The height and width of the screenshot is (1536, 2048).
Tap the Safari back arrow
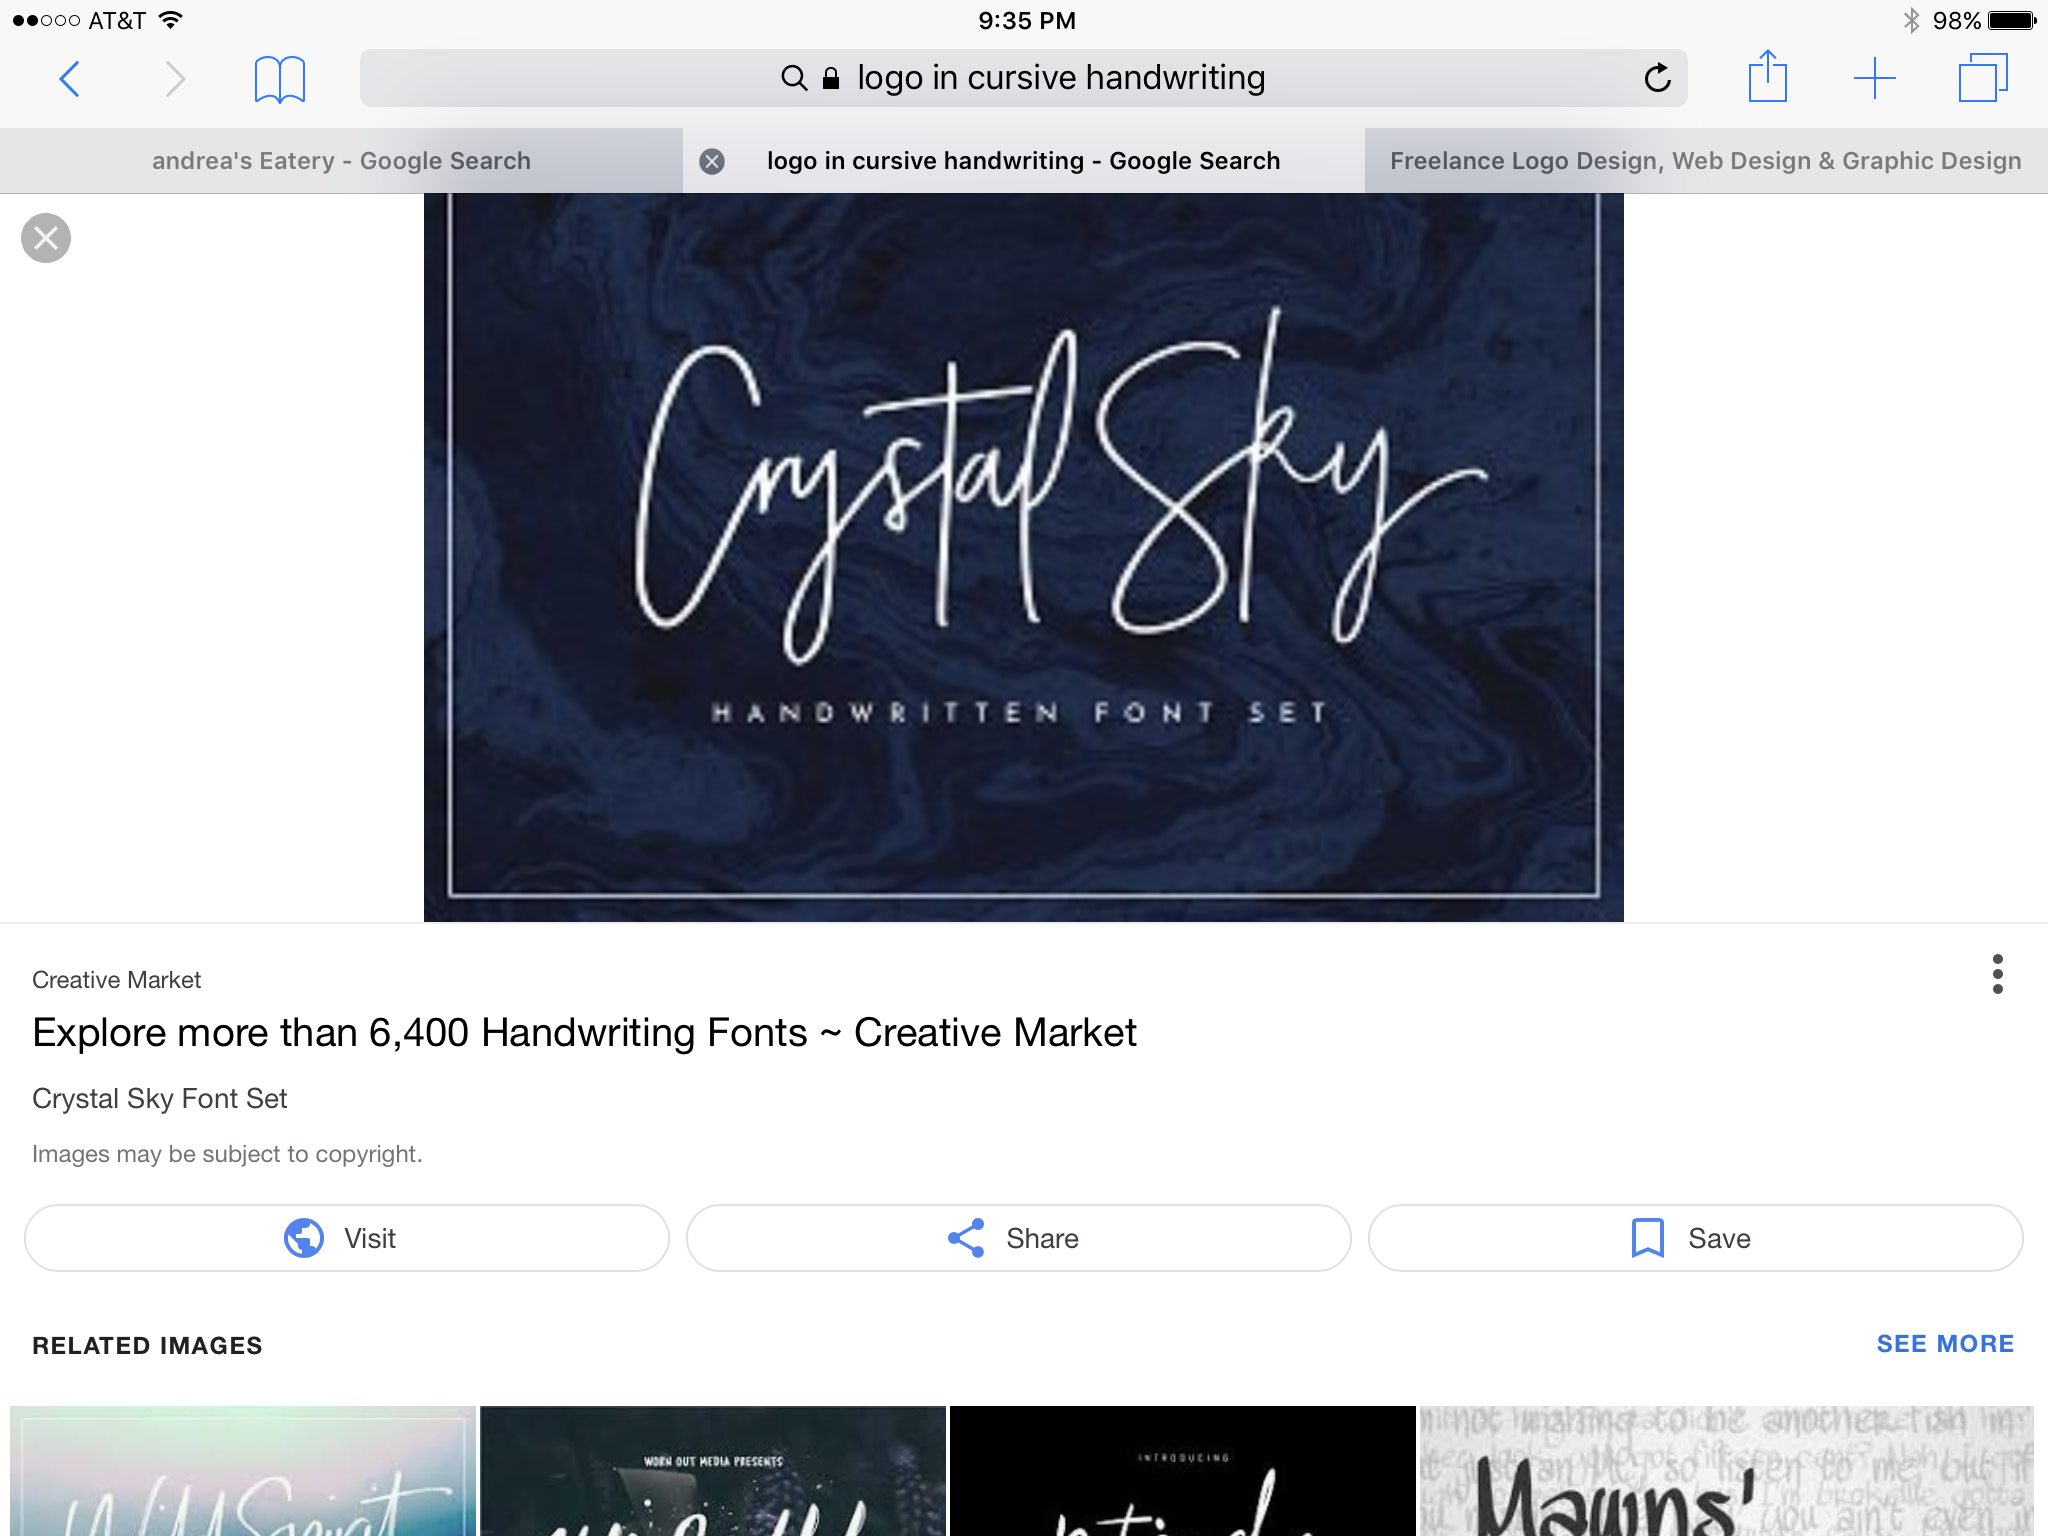pyautogui.click(x=69, y=78)
